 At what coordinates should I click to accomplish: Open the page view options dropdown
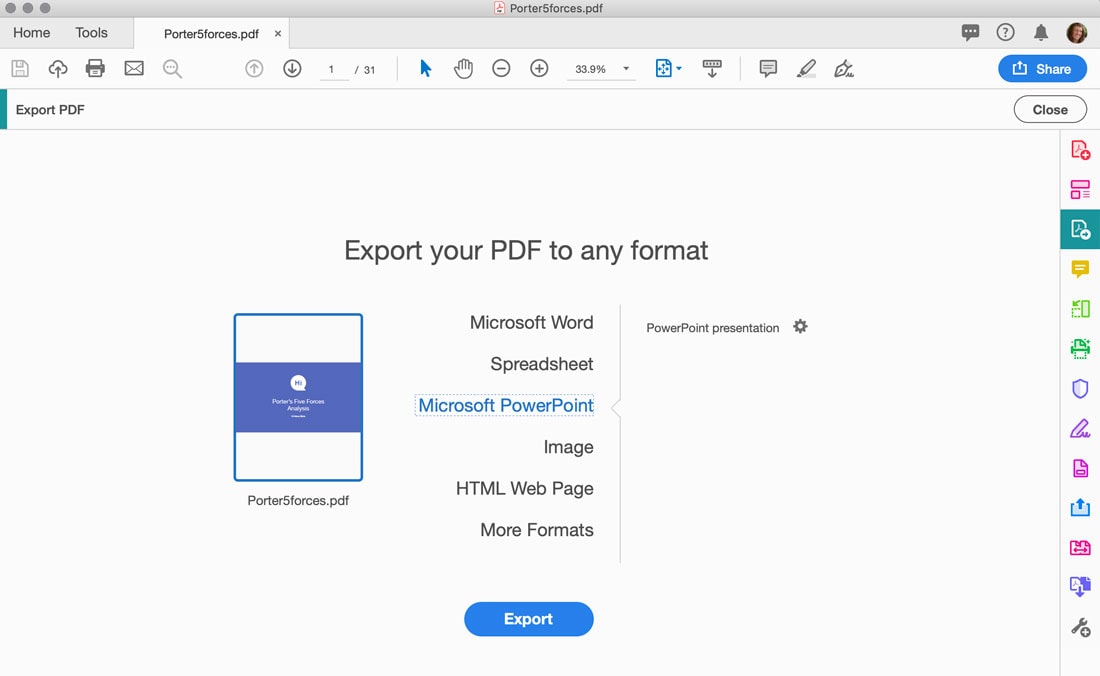point(668,68)
